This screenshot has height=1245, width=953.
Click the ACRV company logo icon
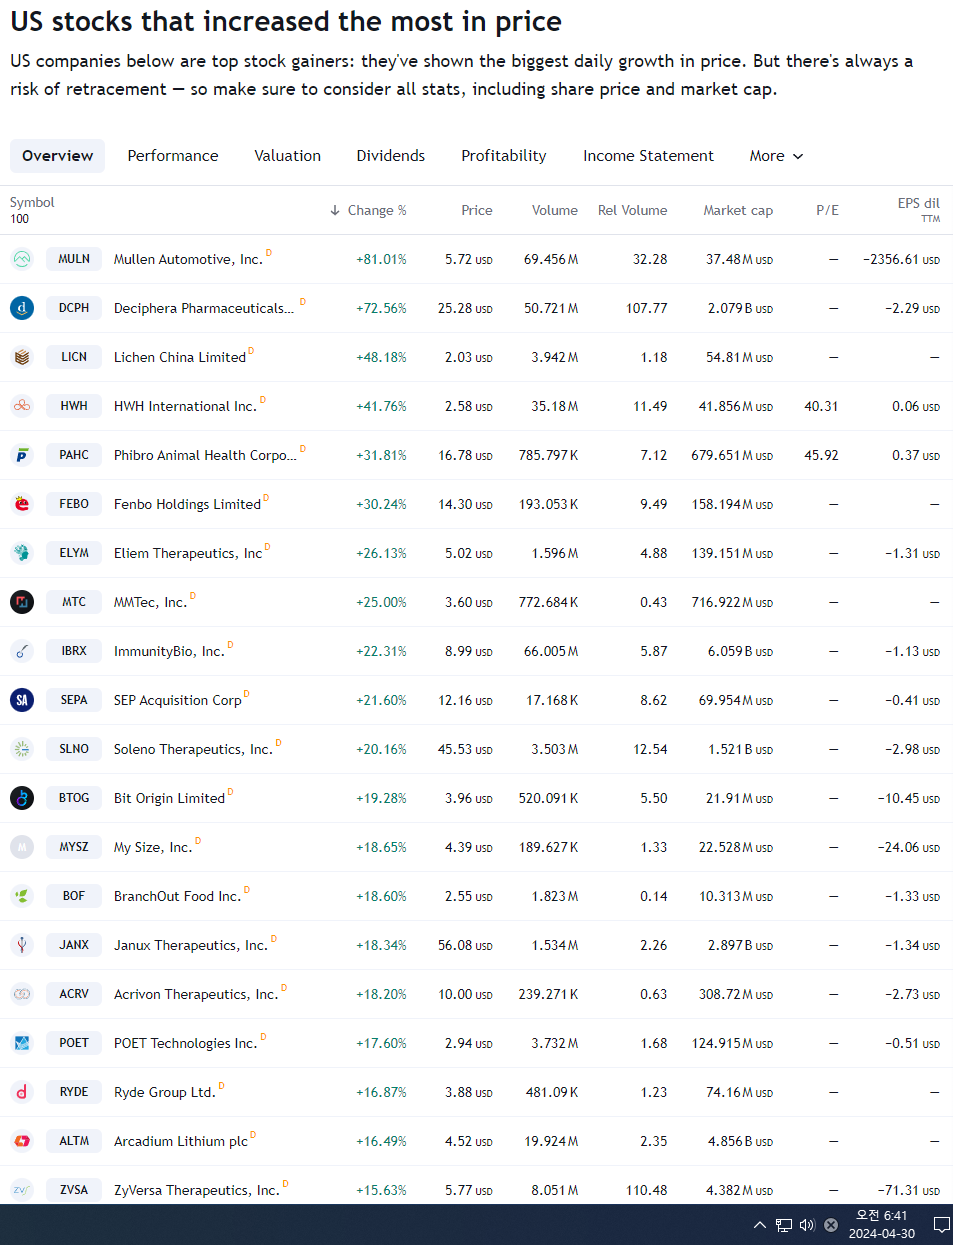[22, 994]
